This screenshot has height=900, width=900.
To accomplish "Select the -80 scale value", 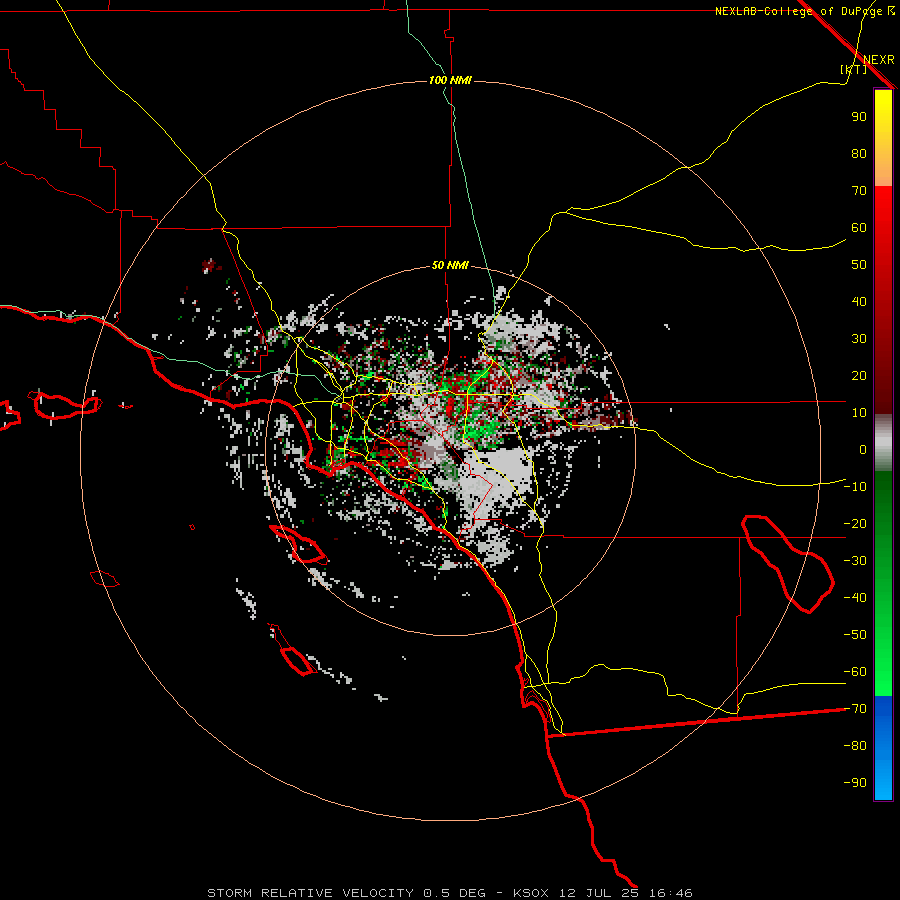I will 855,746.
